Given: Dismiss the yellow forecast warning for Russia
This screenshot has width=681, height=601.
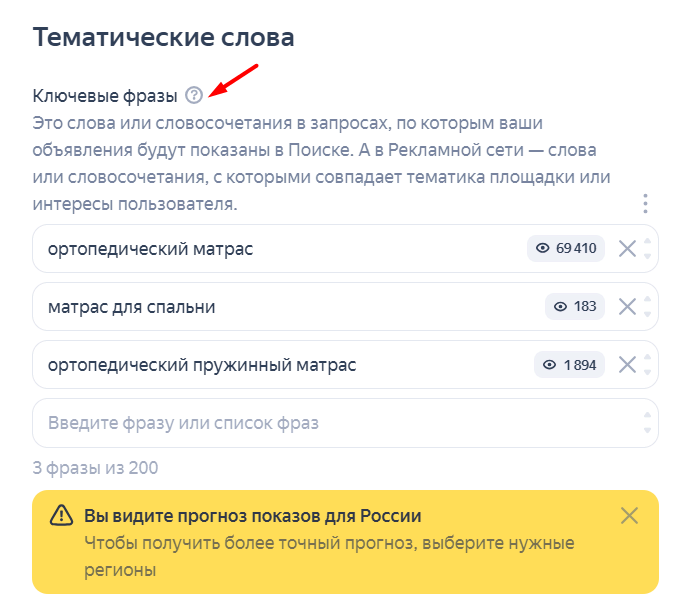Looking at the screenshot, I should pos(629,516).
